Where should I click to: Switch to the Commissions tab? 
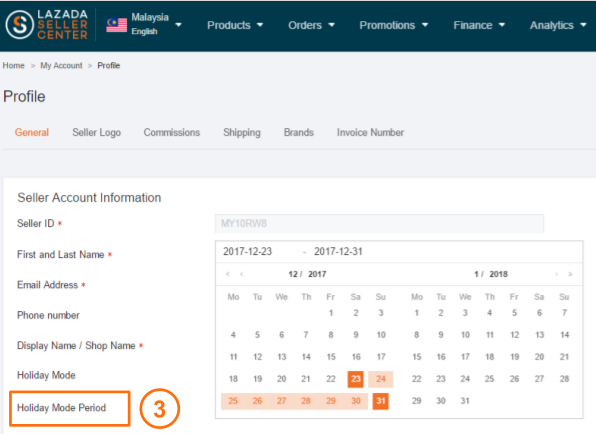[x=172, y=133]
